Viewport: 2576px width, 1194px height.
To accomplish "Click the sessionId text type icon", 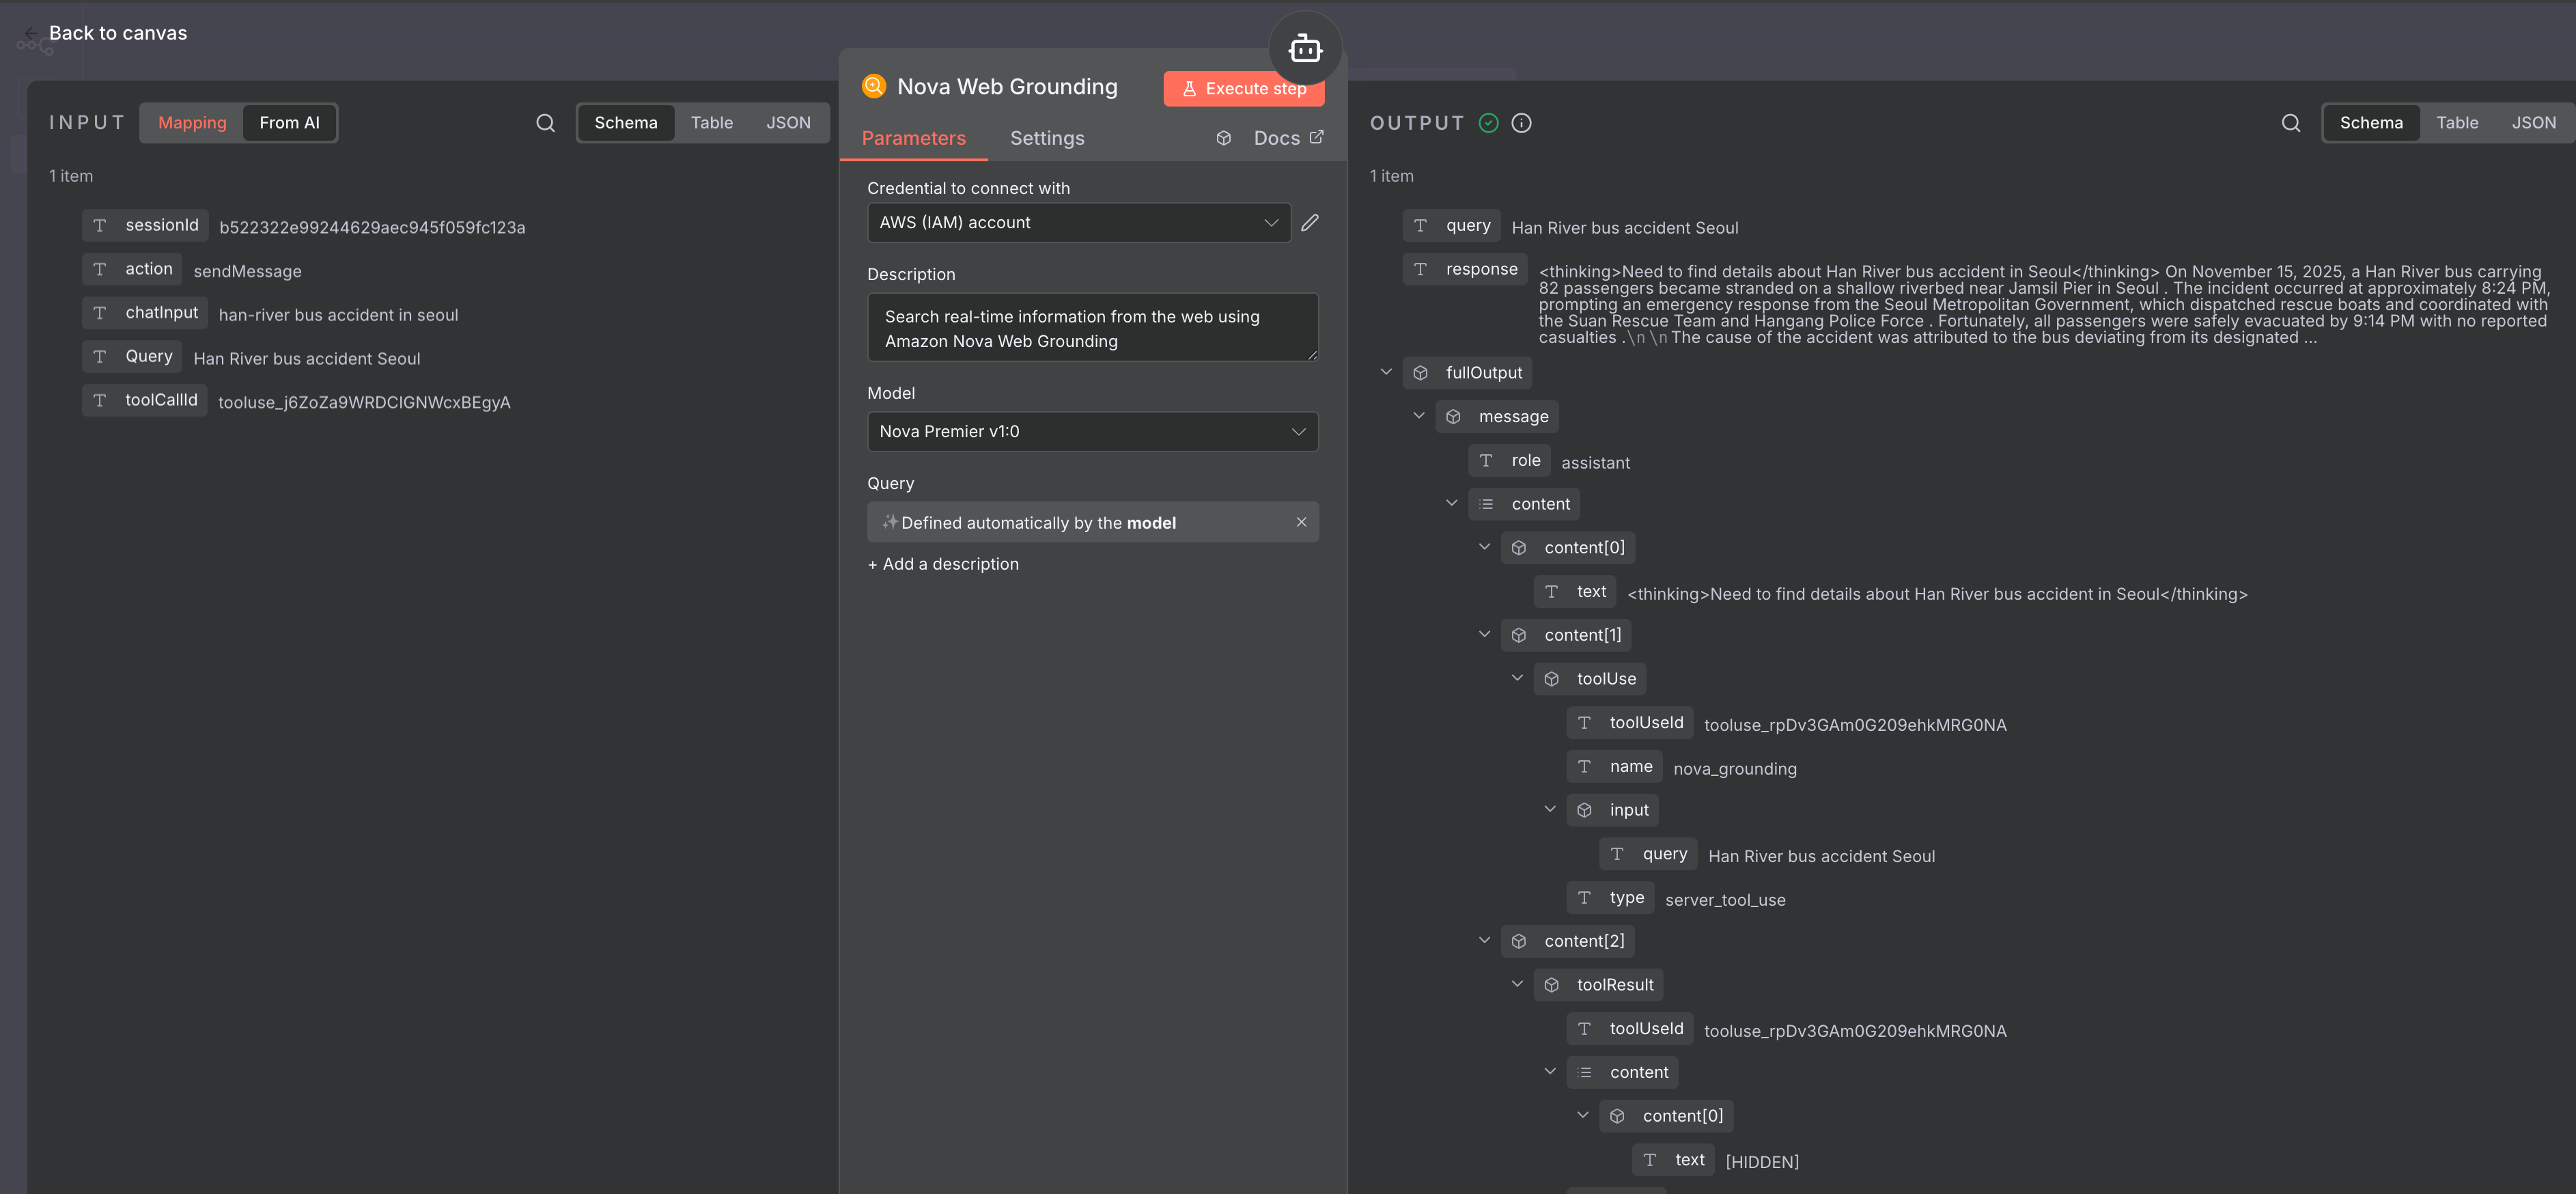I will coord(100,226).
